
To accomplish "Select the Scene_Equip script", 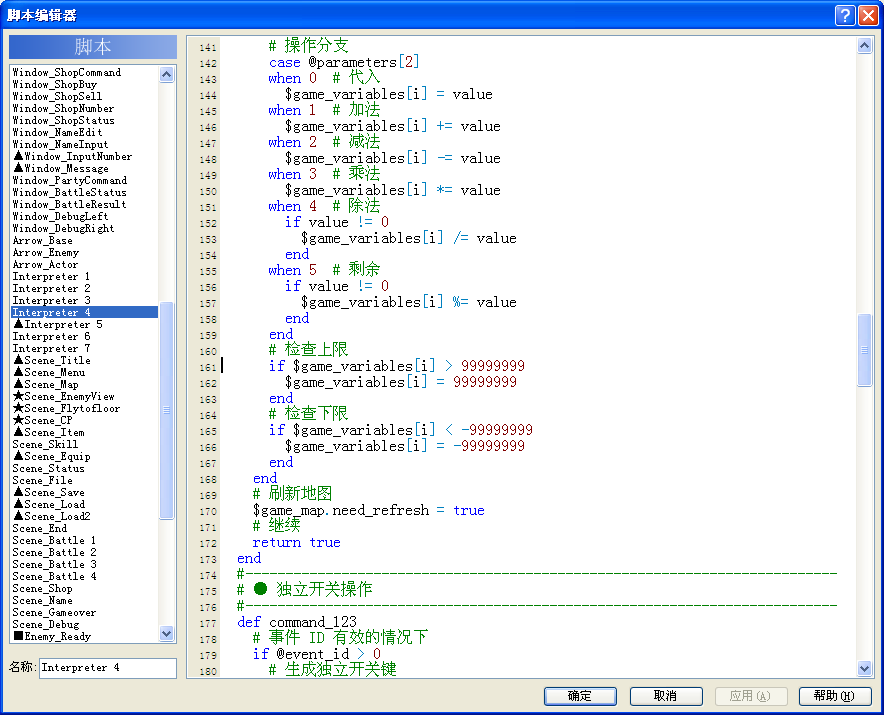I will pos(85,457).
